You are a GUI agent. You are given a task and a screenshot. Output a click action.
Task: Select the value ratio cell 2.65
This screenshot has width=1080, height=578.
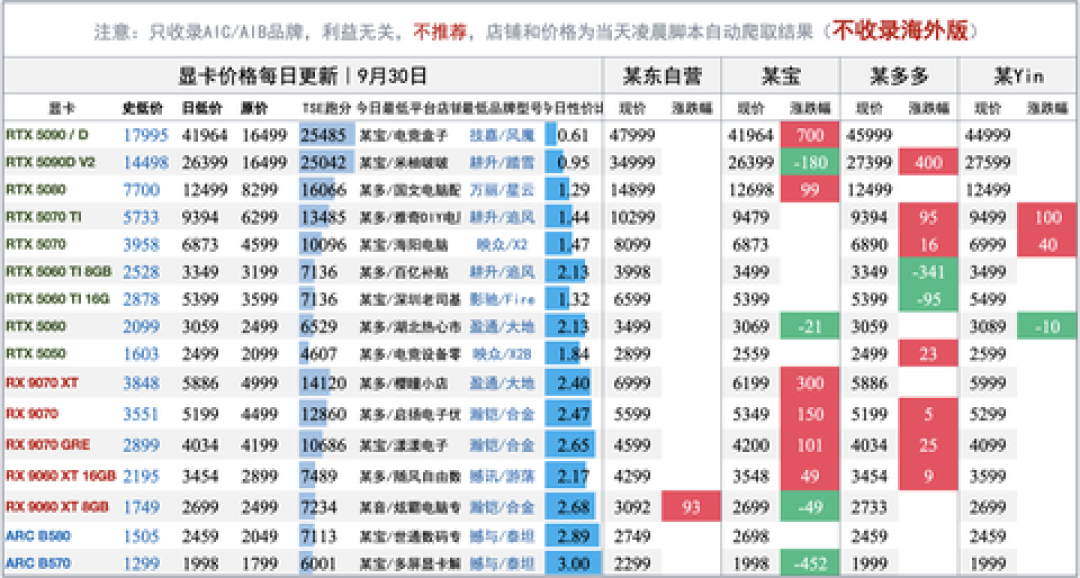coord(572,444)
